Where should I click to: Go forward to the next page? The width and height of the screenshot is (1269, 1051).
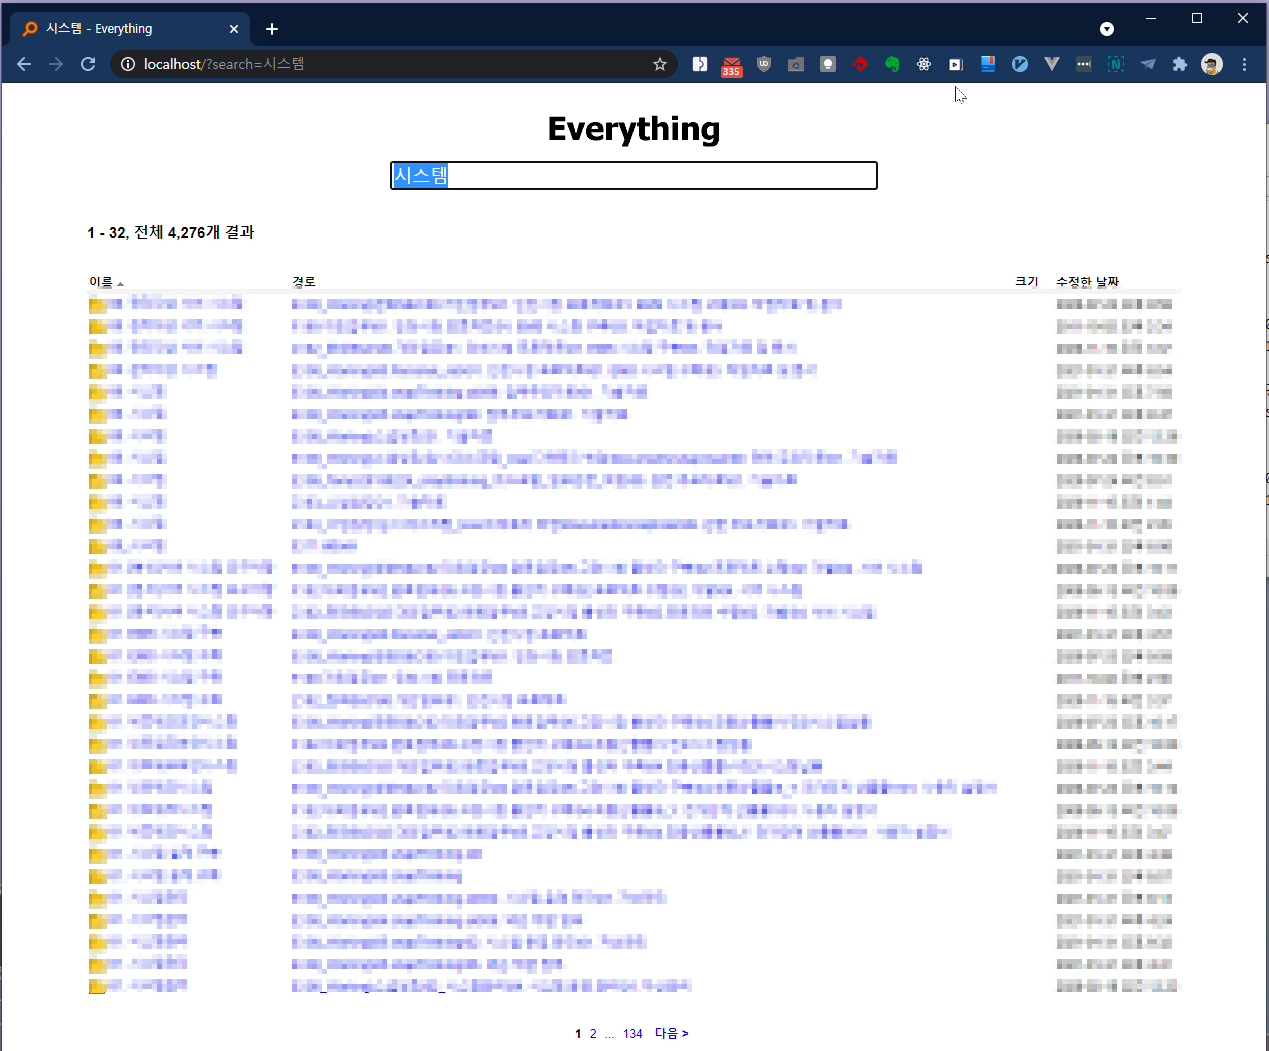pos(56,64)
